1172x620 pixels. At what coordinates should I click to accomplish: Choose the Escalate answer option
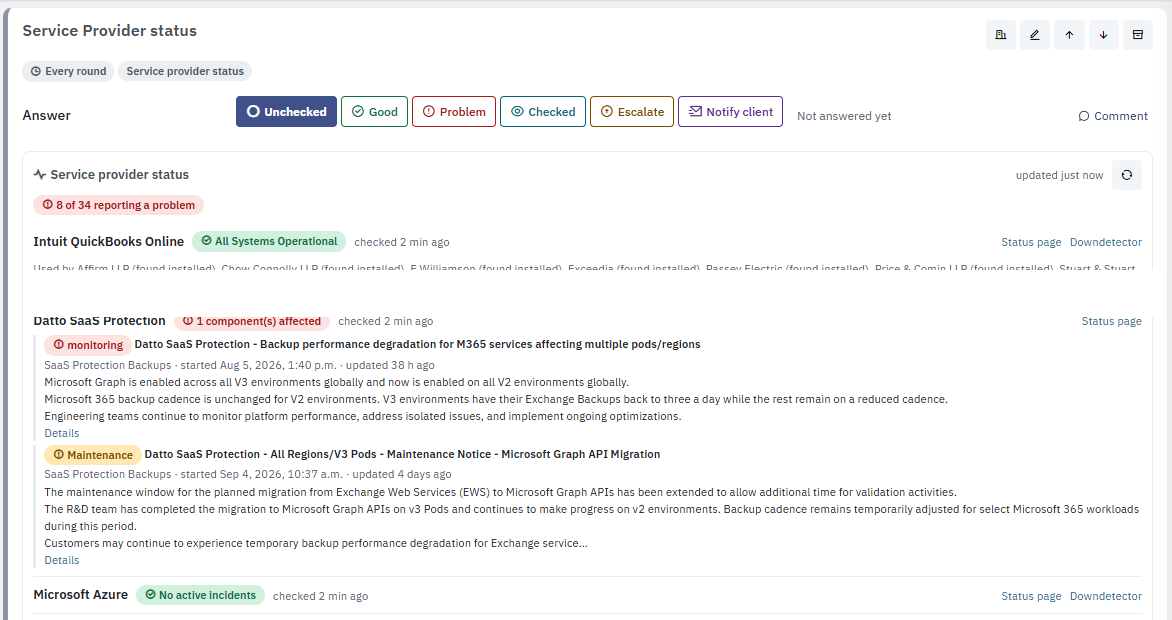(632, 111)
